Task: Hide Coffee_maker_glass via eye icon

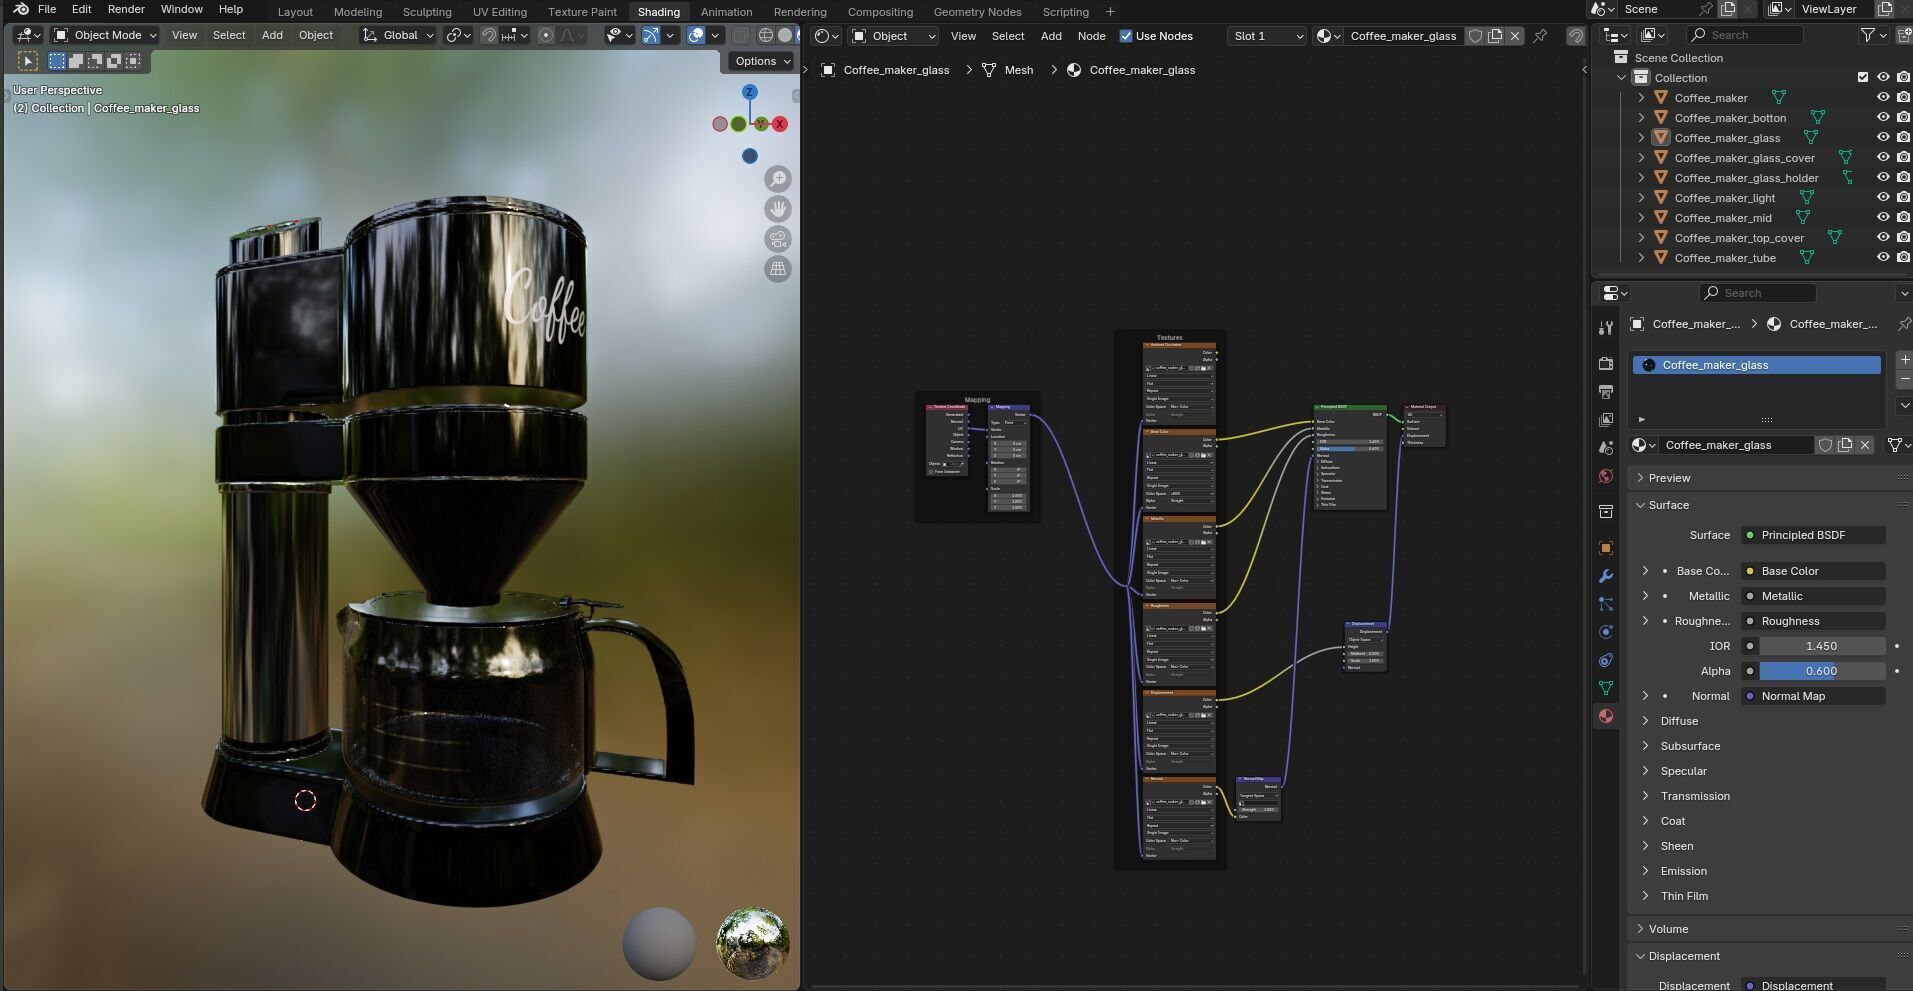Action: click(x=1883, y=137)
